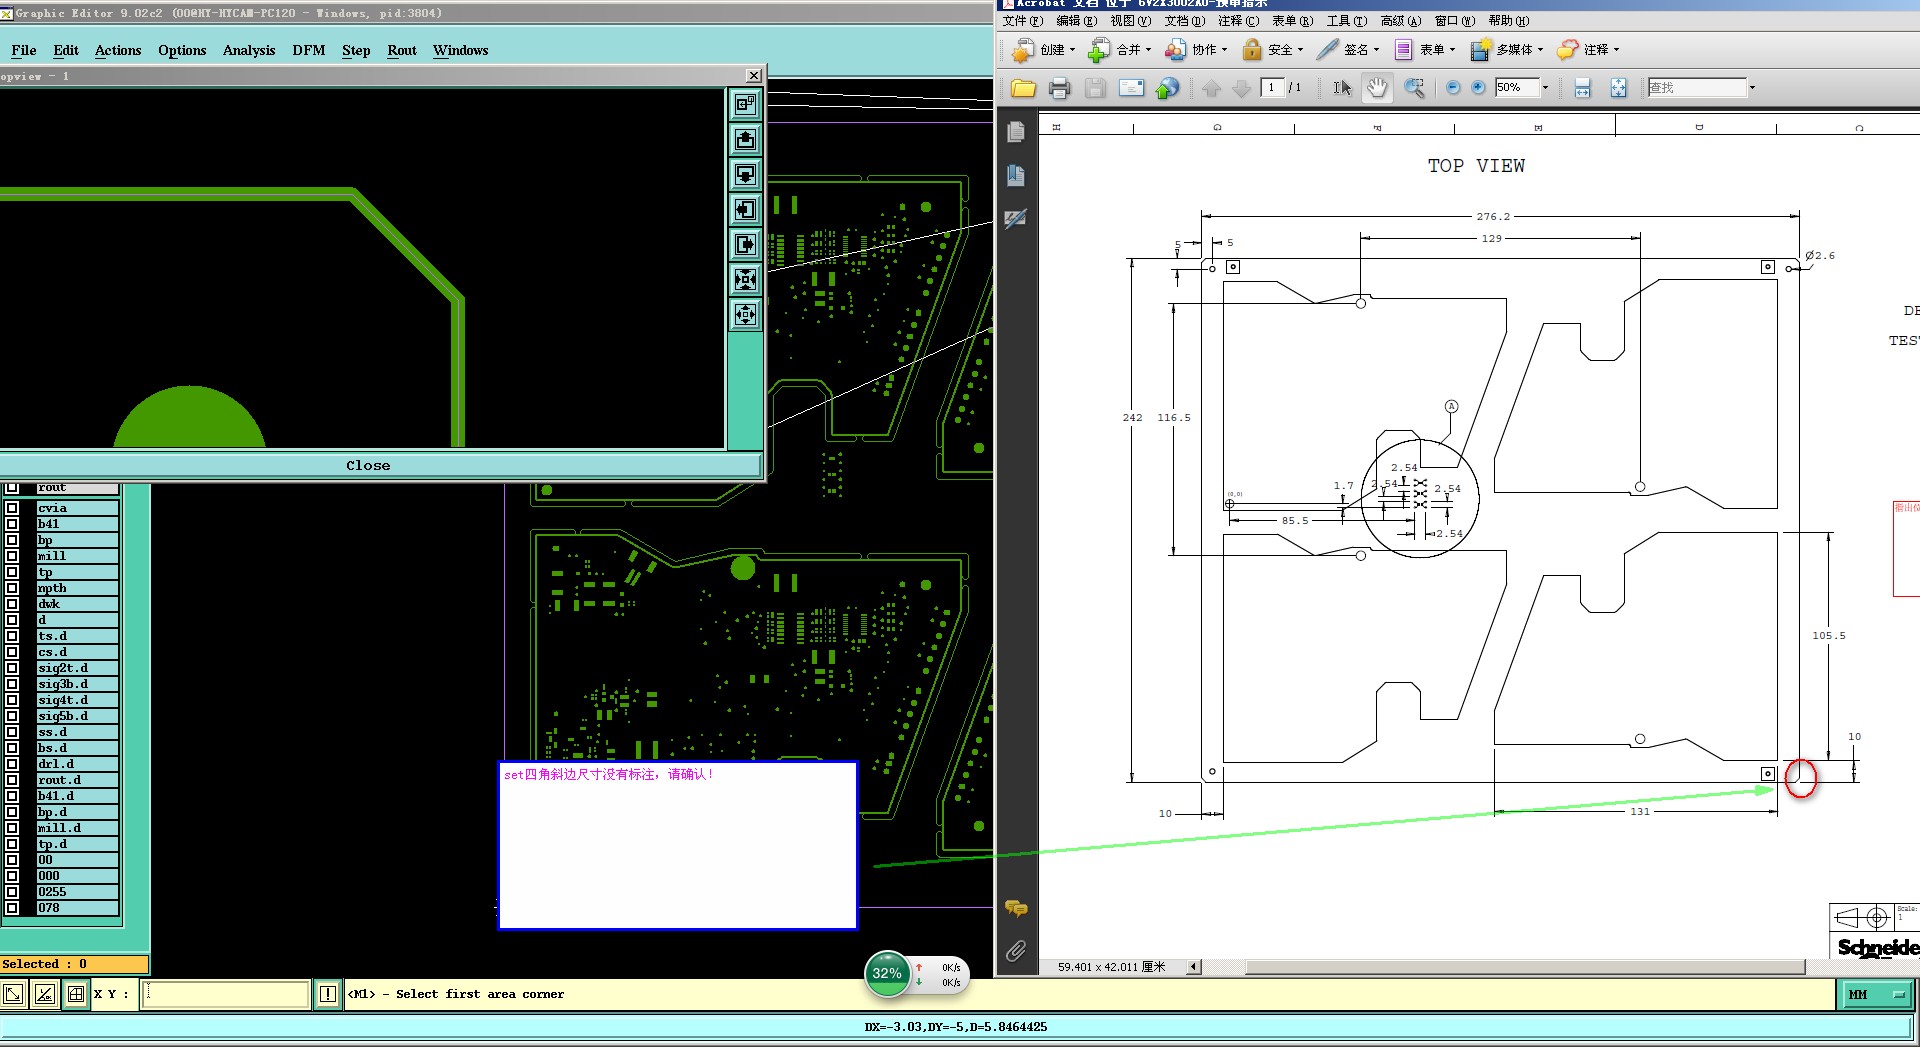Viewport: 1920px width, 1047px height.
Task: Click the Acrobat email envelope icon
Action: click(x=1131, y=88)
